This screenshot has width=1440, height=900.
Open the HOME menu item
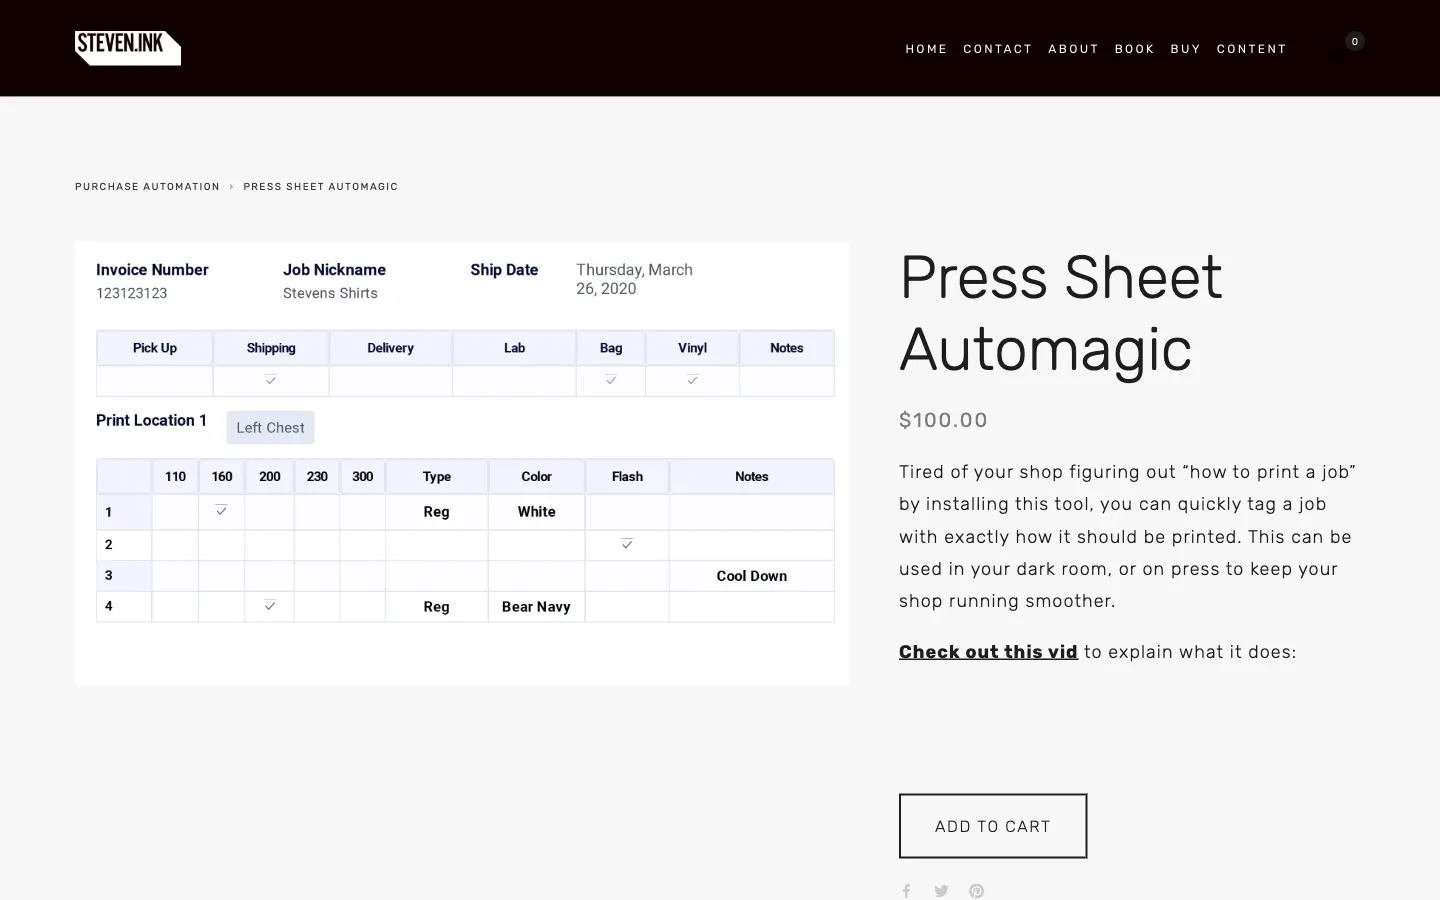pos(926,49)
